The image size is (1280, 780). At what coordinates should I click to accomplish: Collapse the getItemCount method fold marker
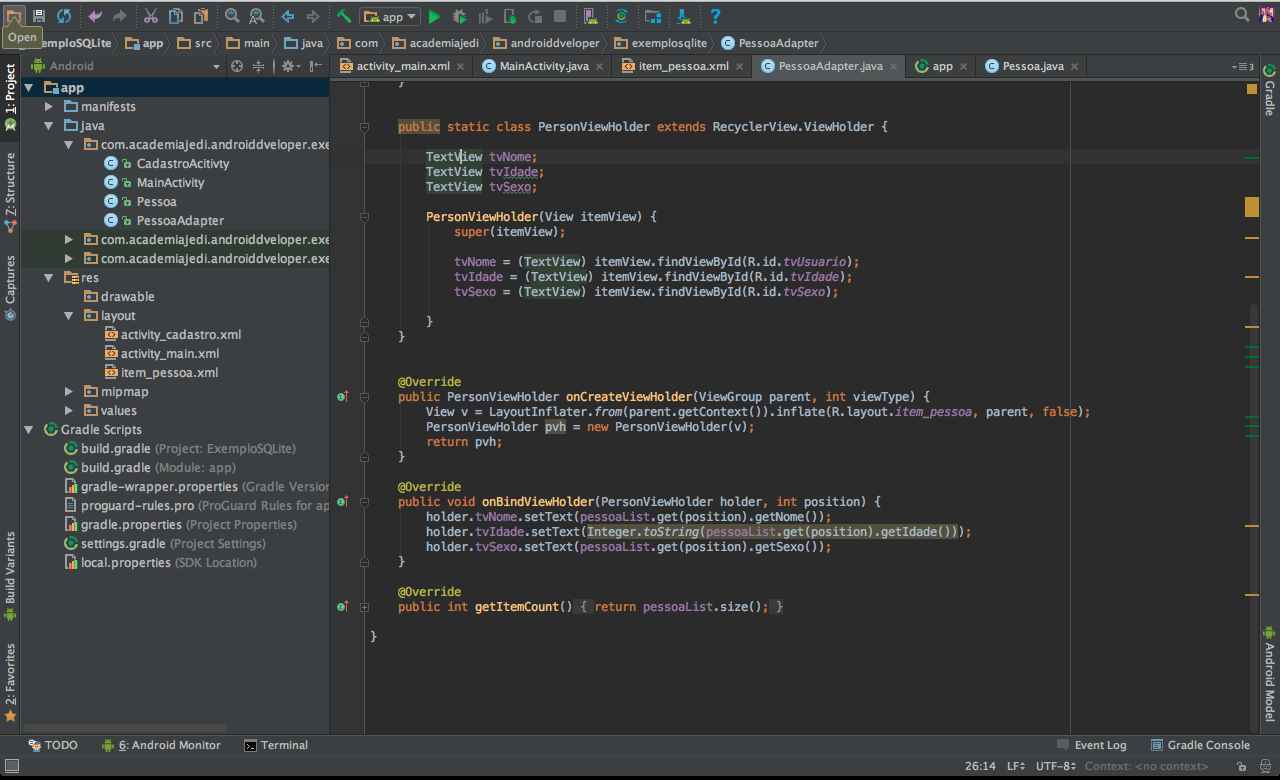click(x=365, y=607)
